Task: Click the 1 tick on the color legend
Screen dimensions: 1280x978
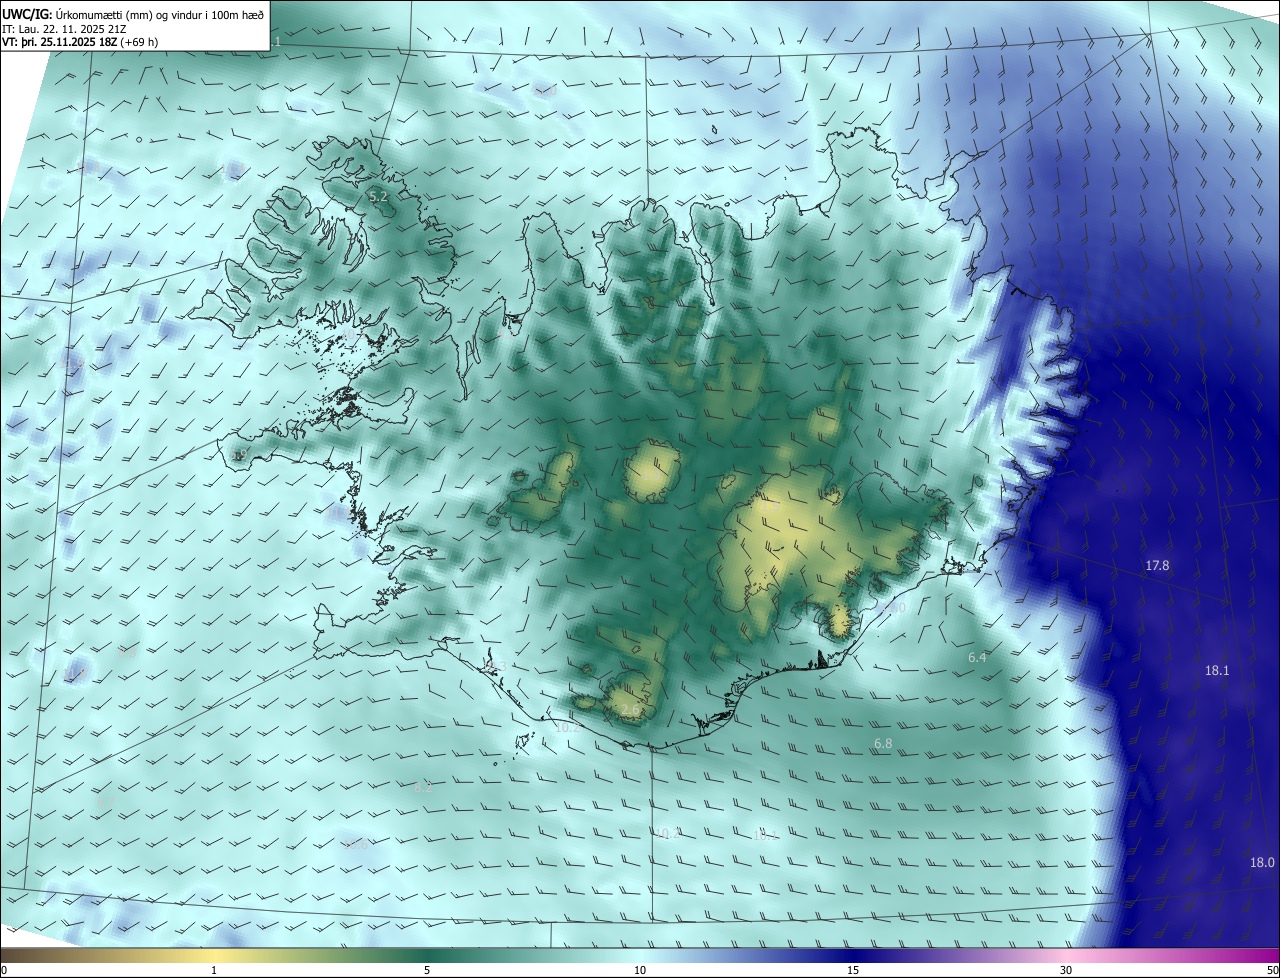Action: click(214, 970)
